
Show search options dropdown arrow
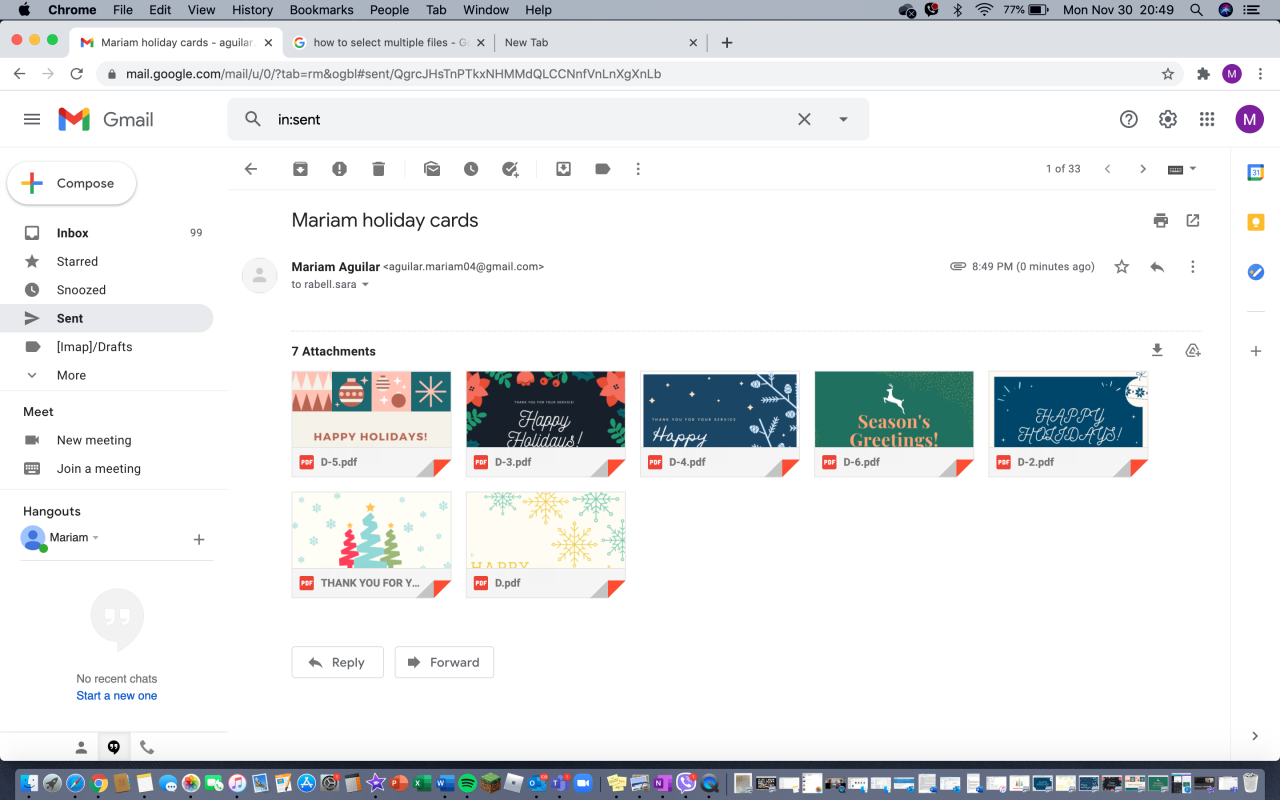coord(843,119)
